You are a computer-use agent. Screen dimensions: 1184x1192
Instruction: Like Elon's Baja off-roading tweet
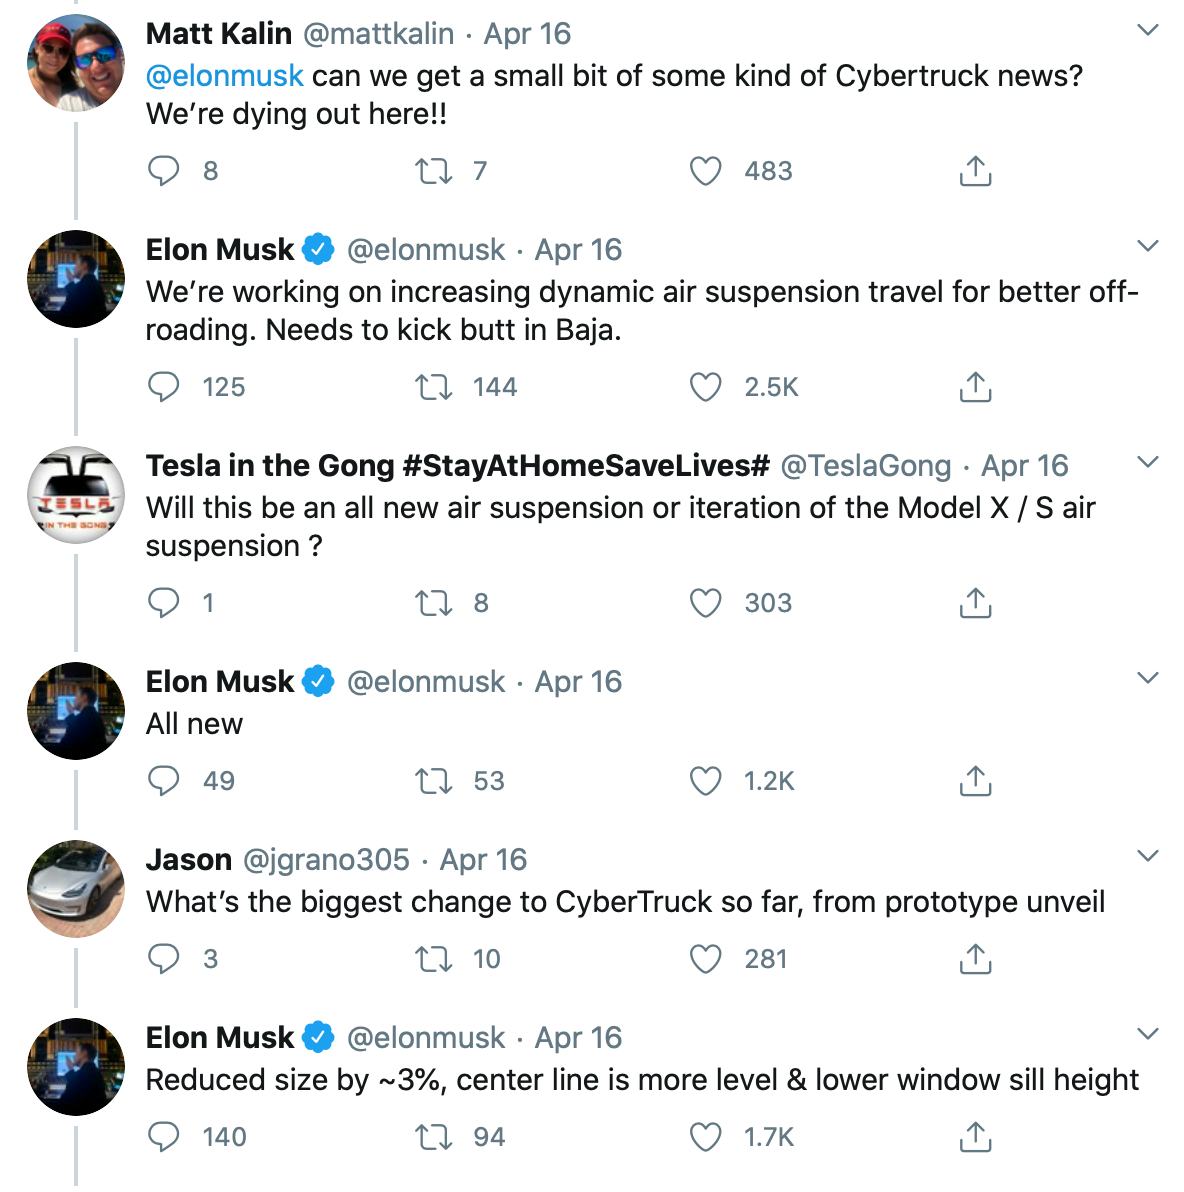(x=706, y=387)
